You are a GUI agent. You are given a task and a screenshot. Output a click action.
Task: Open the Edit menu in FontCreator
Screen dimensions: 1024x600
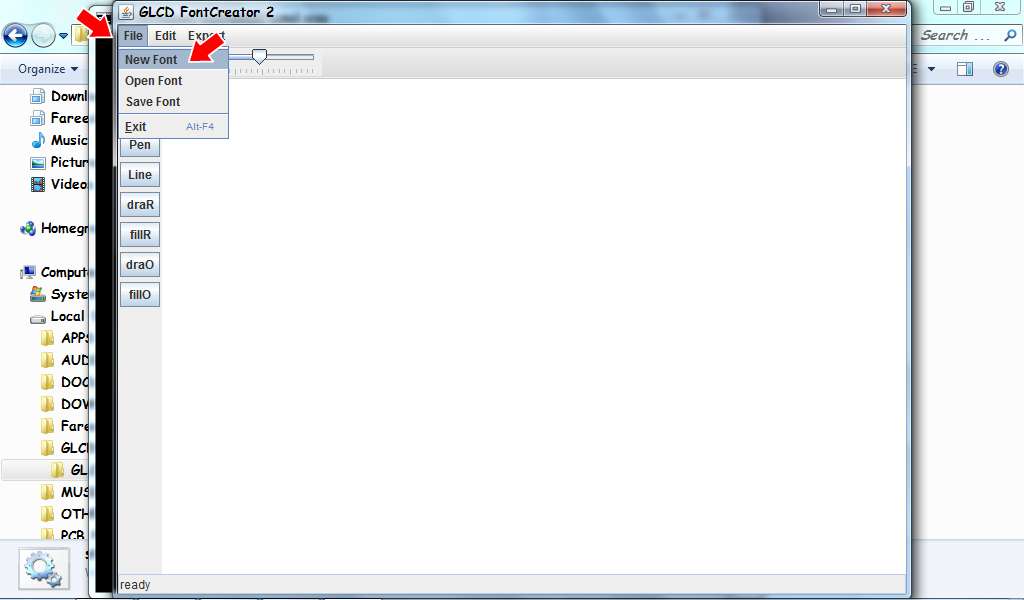pyautogui.click(x=165, y=34)
